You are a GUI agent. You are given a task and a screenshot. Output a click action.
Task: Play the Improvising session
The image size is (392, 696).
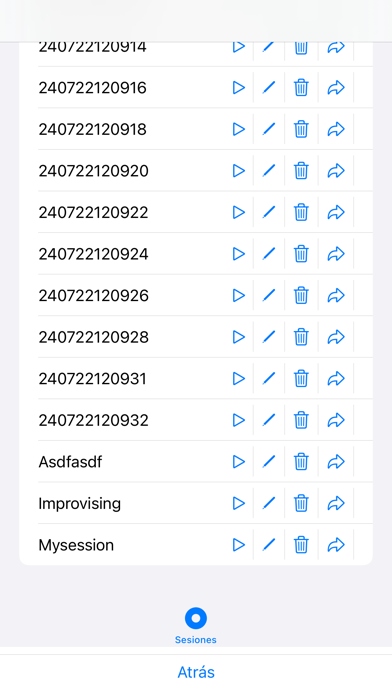click(239, 503)
